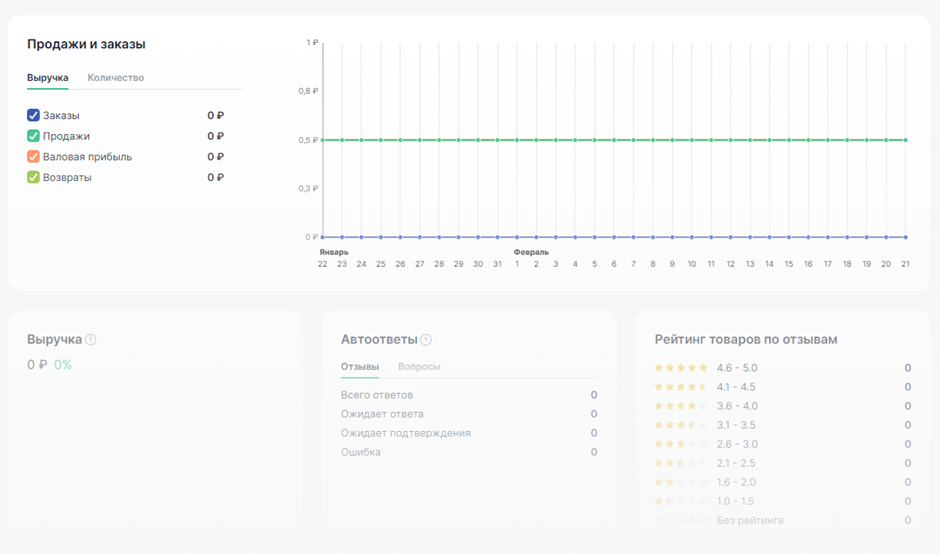Click the 0,3 ₽ axis label
Viewport: 940px width, 554px height.
(308, 188)
